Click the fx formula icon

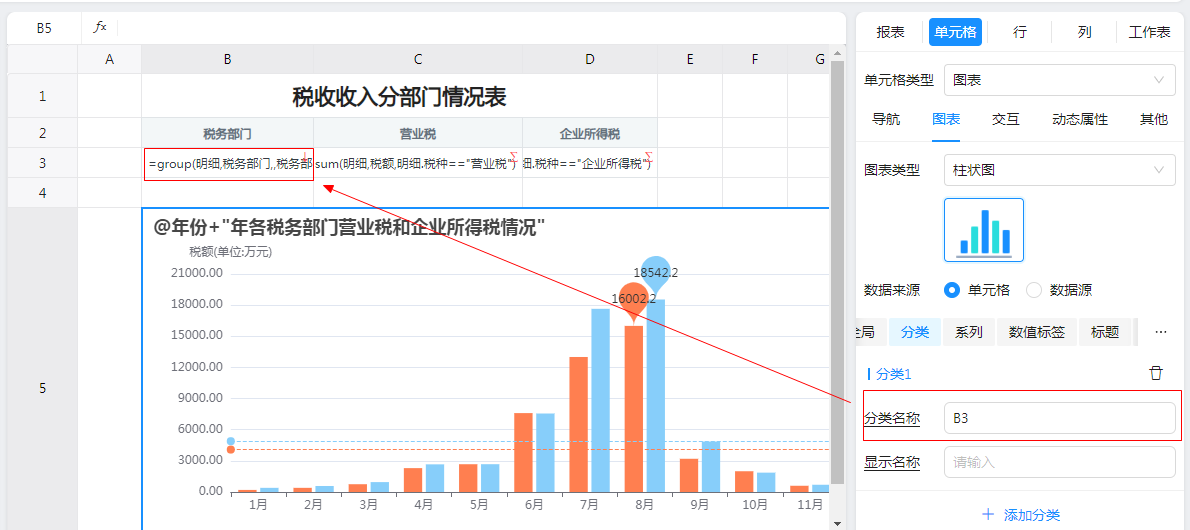(x=100, y=28)
